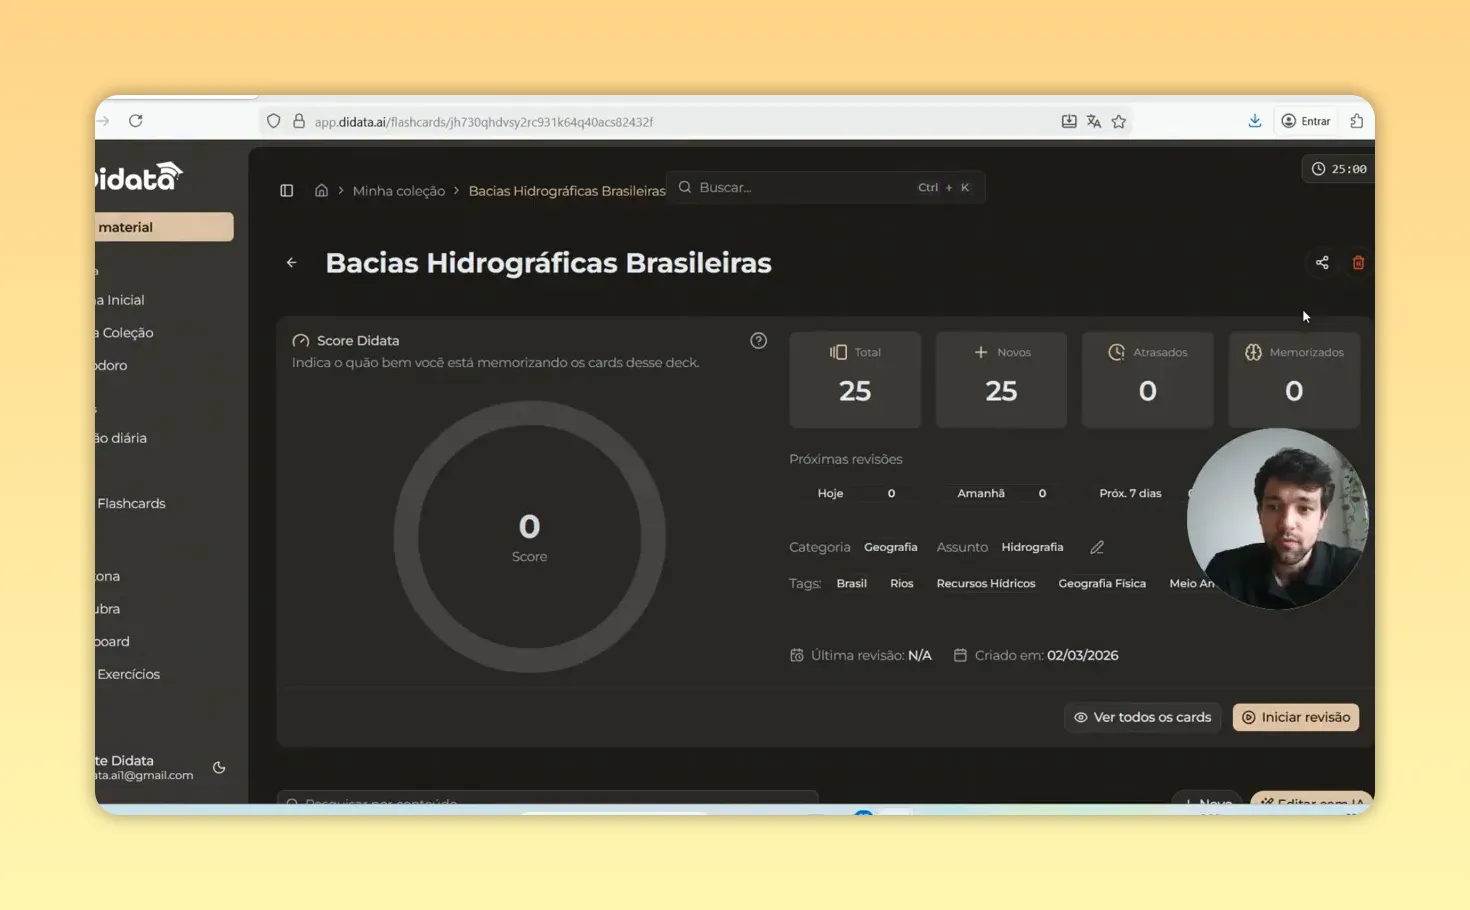Reload the current page
Viewport: 1470px width, 910px height.
pyautogui.click(x=136, y=120)
